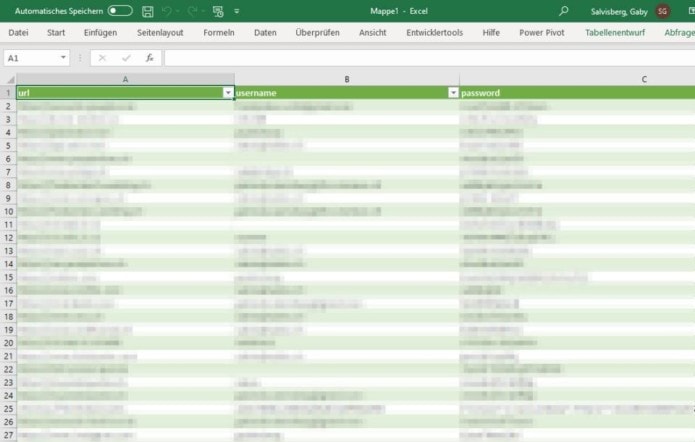Click the Salvisberg, Gaby account name
The image size is (695, 442).
tap(619, 11)
